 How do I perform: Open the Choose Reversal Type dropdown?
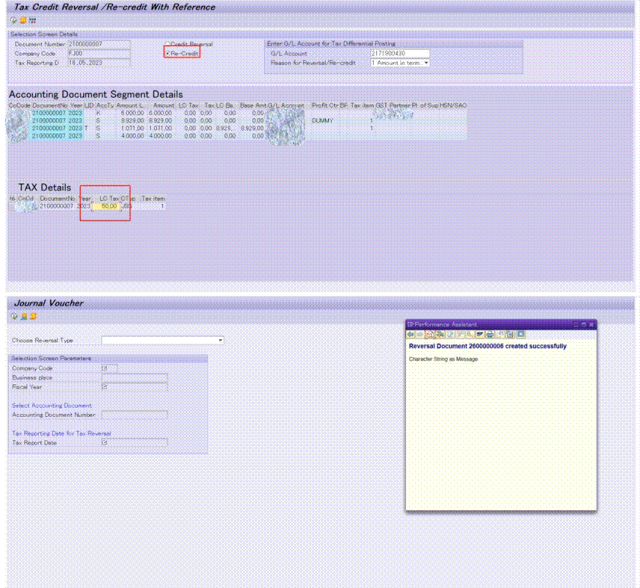[x=220, y=340]
